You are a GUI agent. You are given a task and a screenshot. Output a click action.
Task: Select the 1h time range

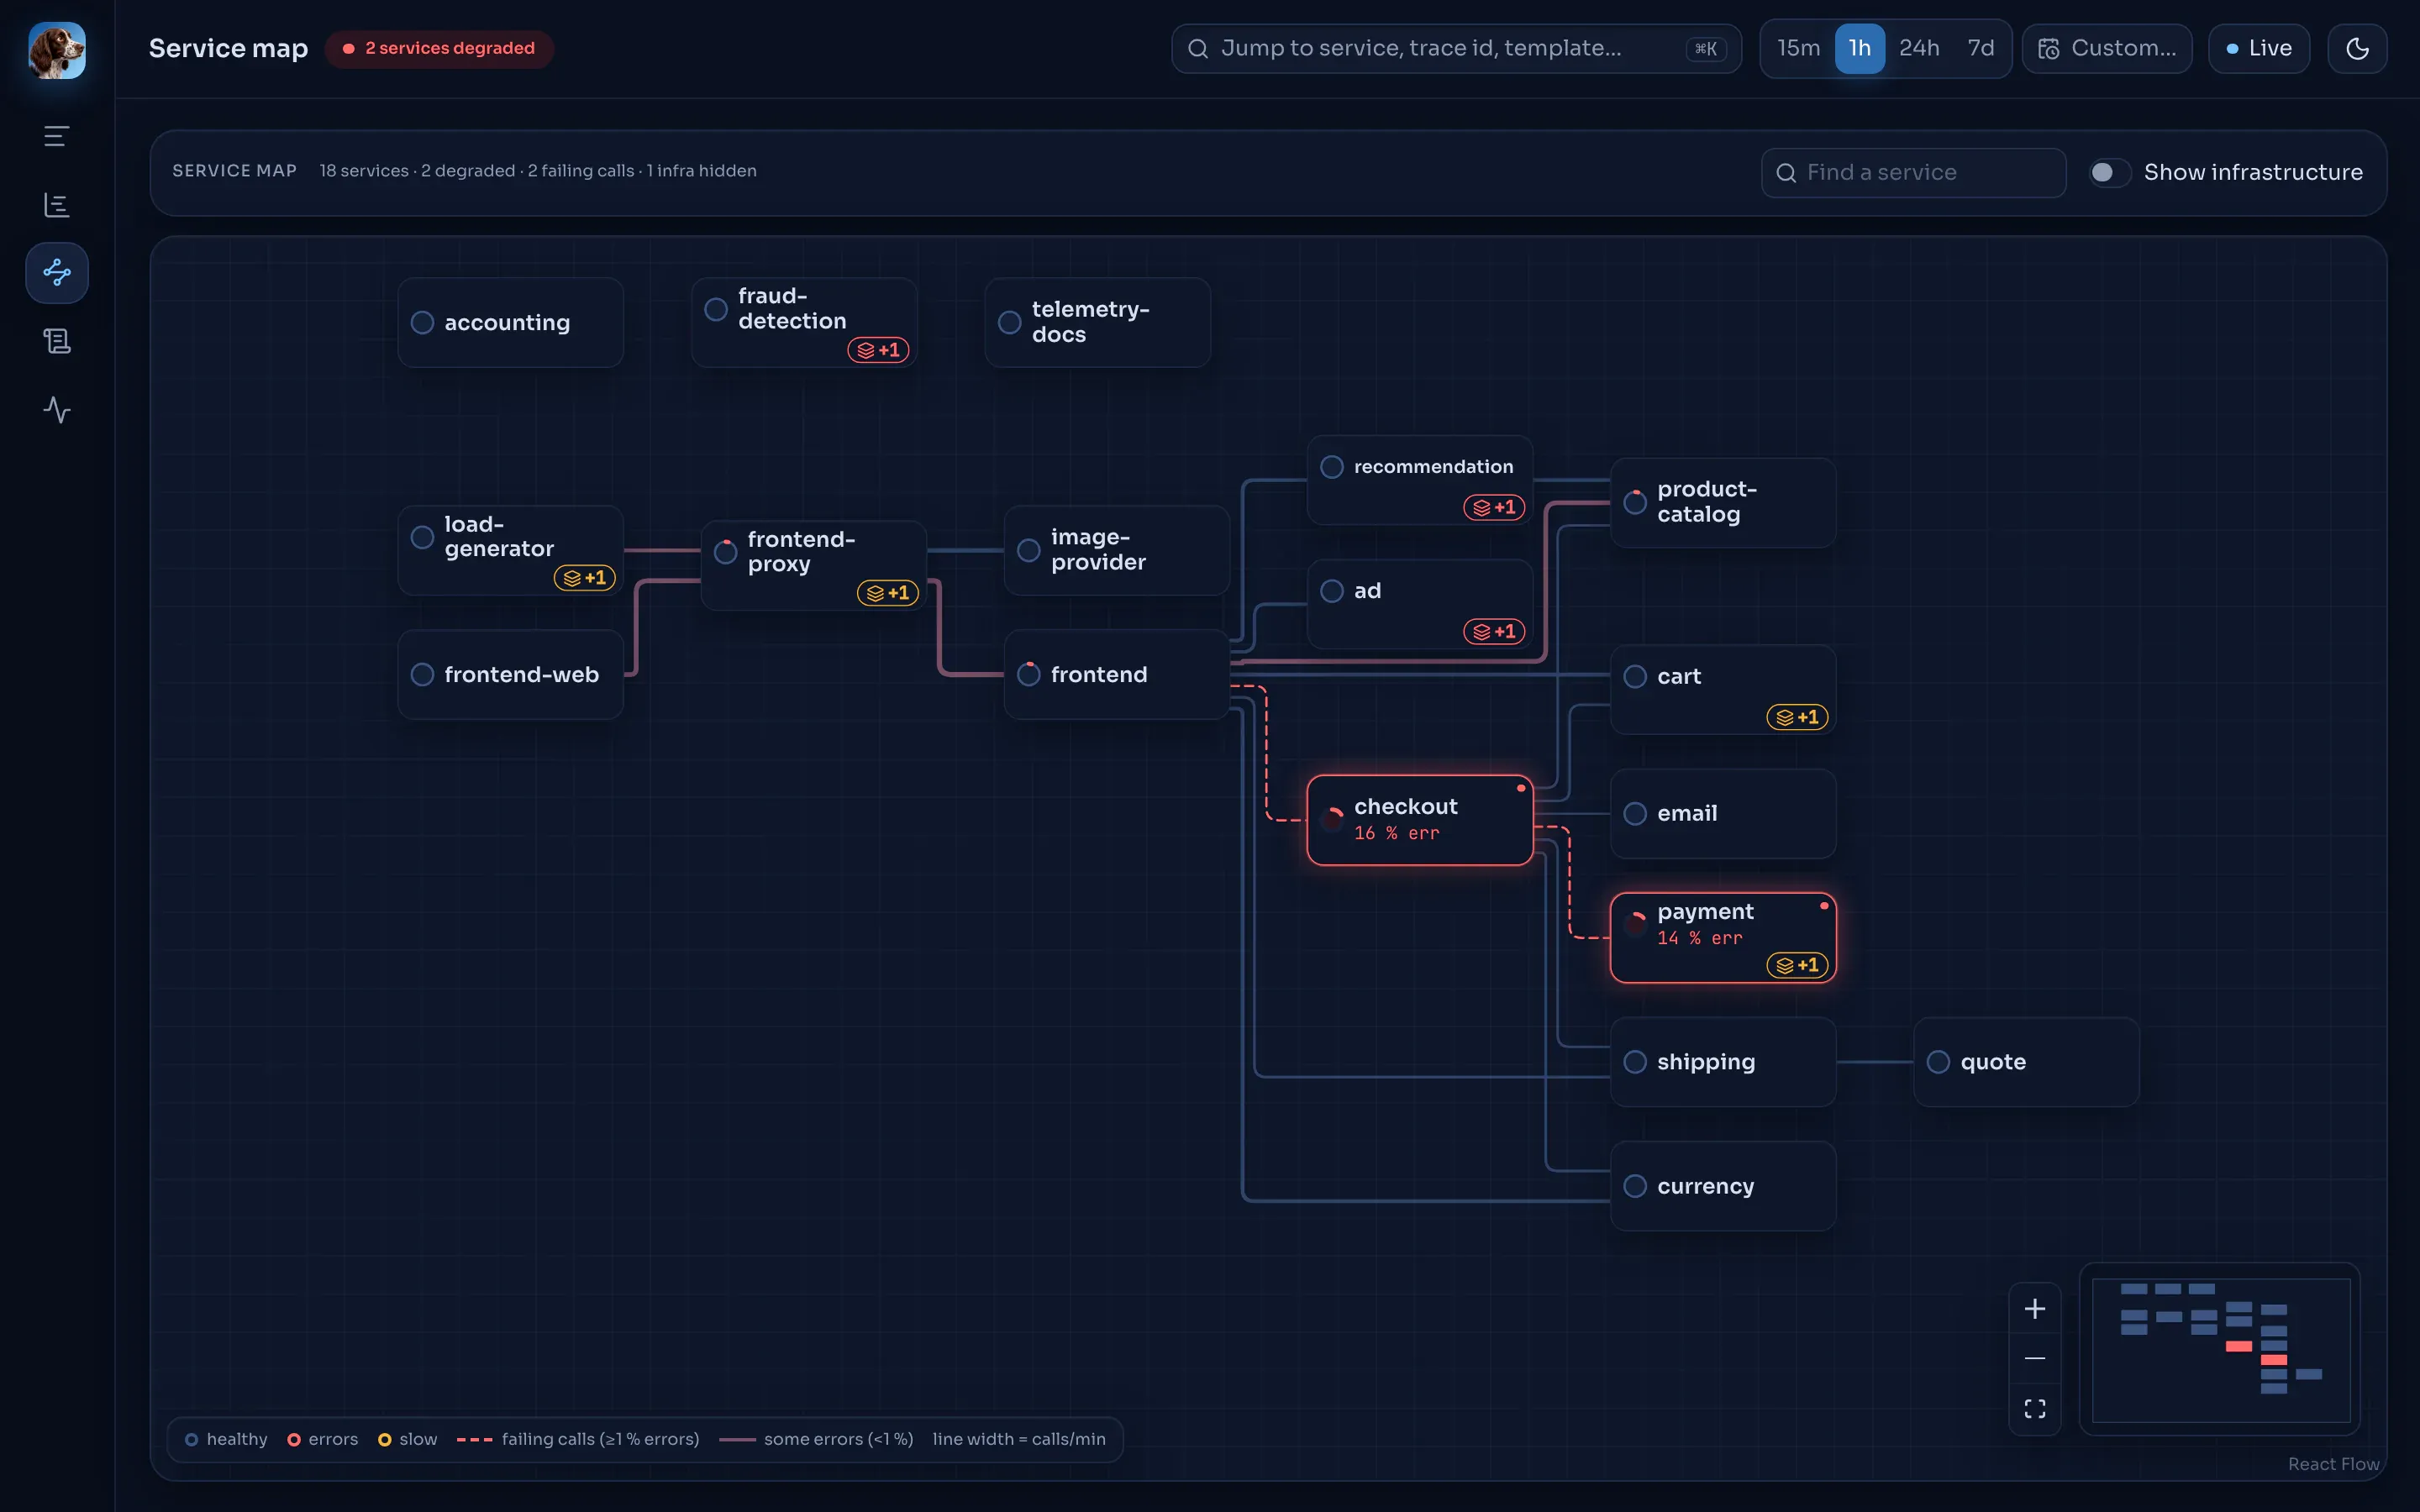pyautogui.click(x=1860, y=48)
